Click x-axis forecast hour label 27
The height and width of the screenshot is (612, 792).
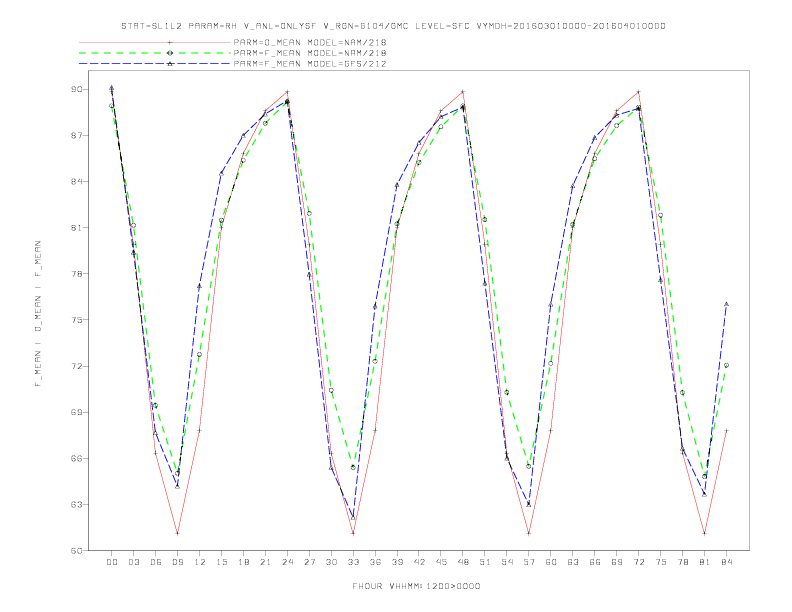pyautogui.click(x=309, y=562)
